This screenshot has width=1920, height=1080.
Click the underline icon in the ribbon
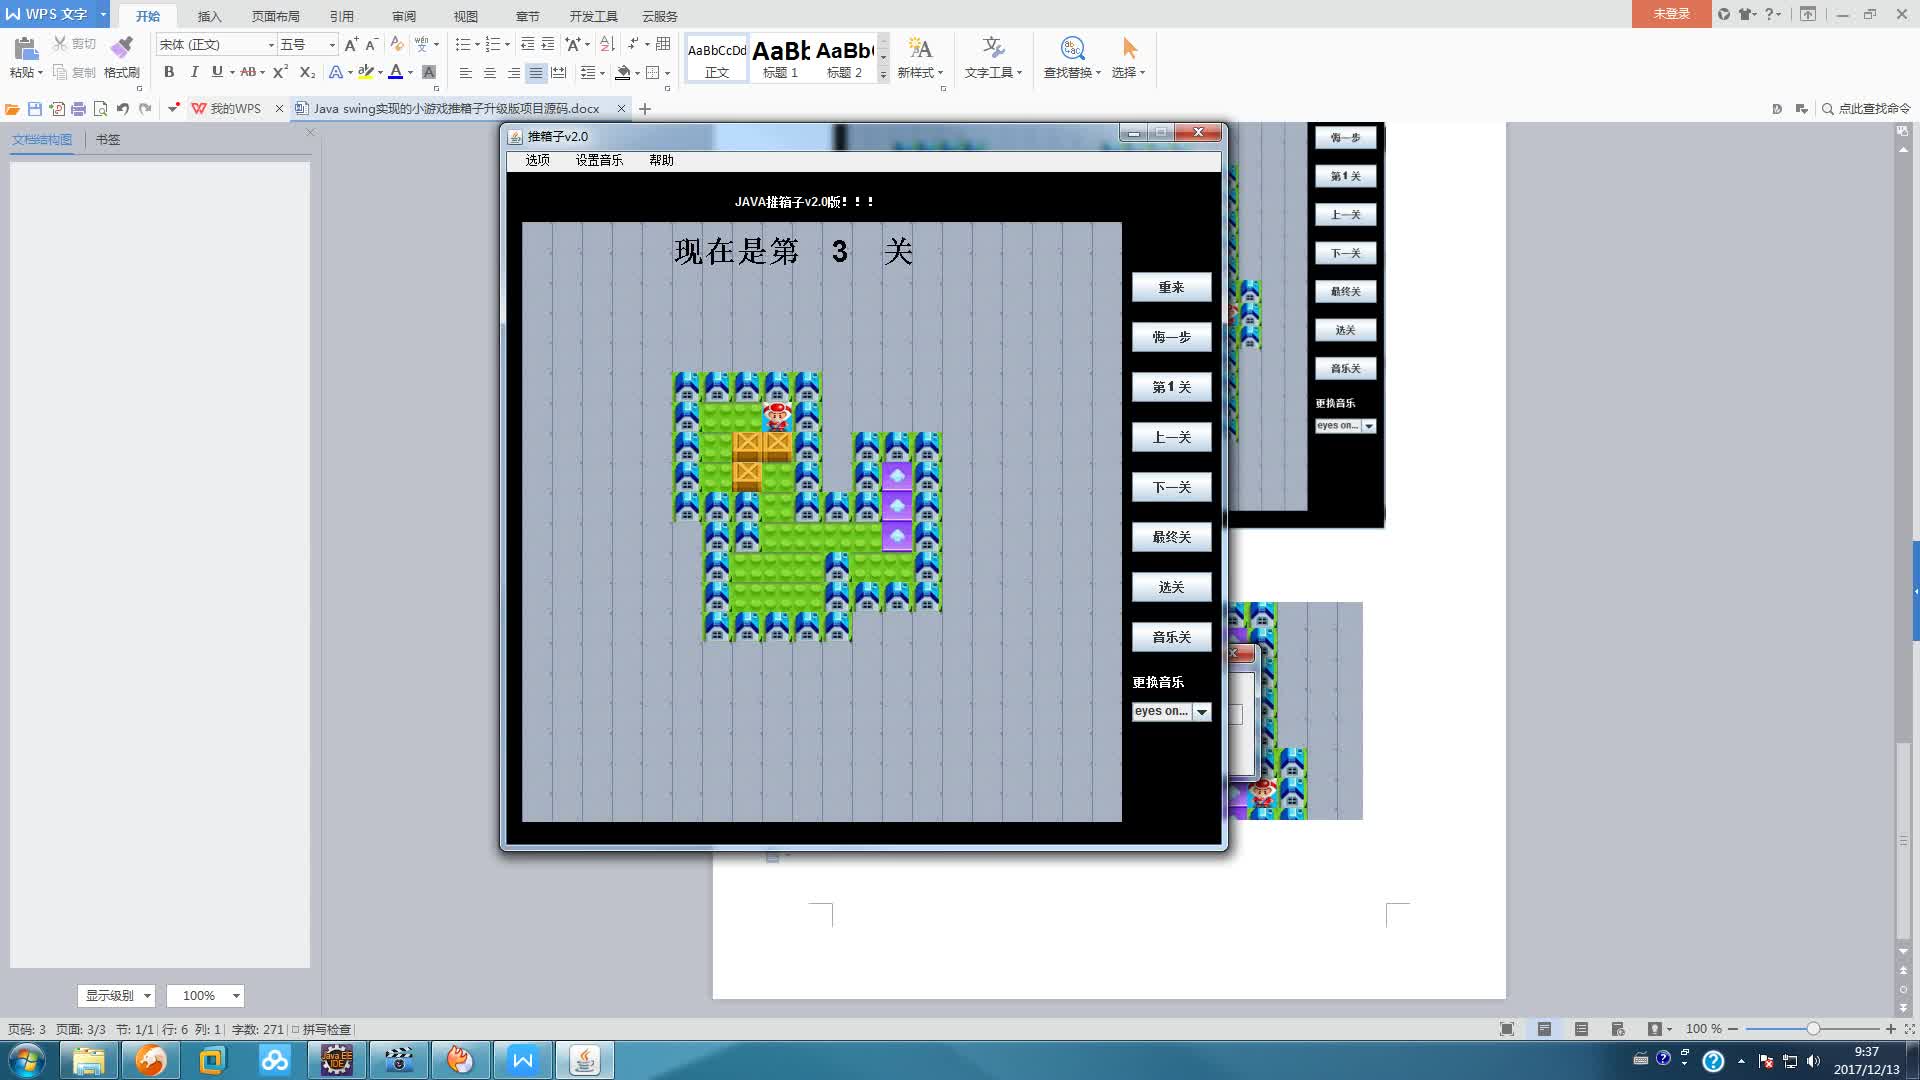click(217, 72)
